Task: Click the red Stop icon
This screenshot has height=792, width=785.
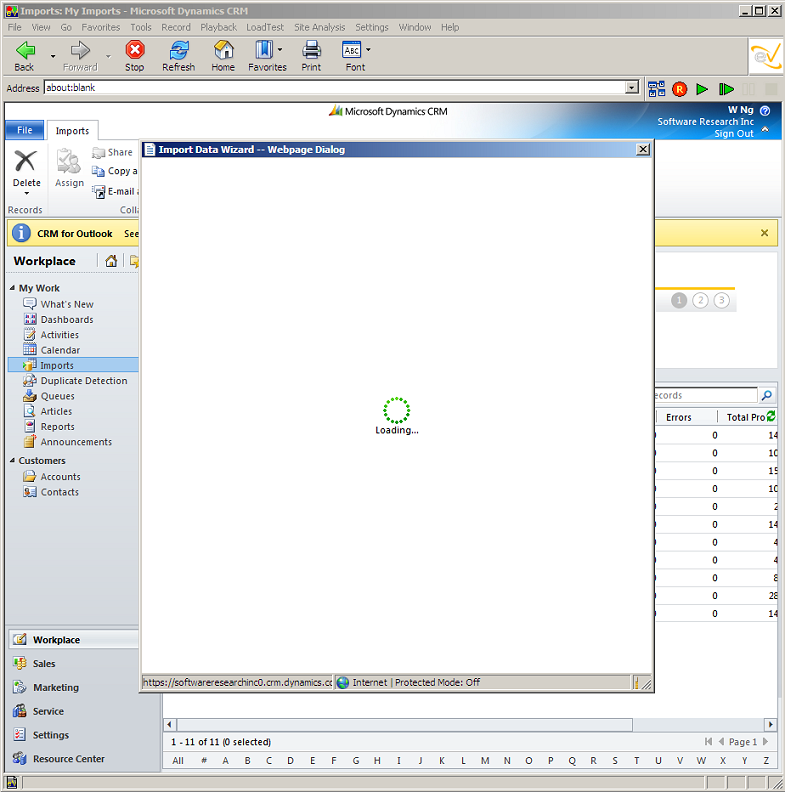Action: click(135, 50)
